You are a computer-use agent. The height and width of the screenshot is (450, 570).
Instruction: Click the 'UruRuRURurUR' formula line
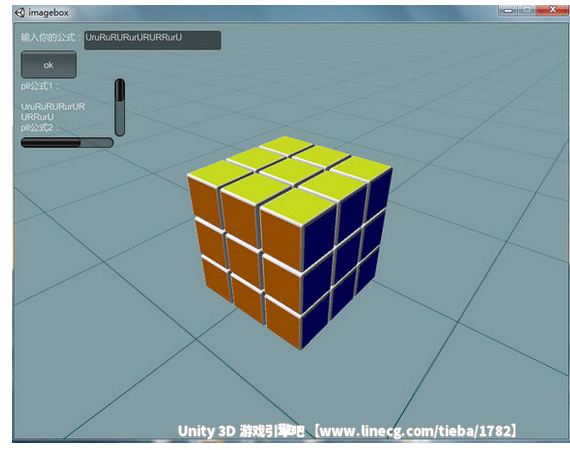click(x=53, y=107)
